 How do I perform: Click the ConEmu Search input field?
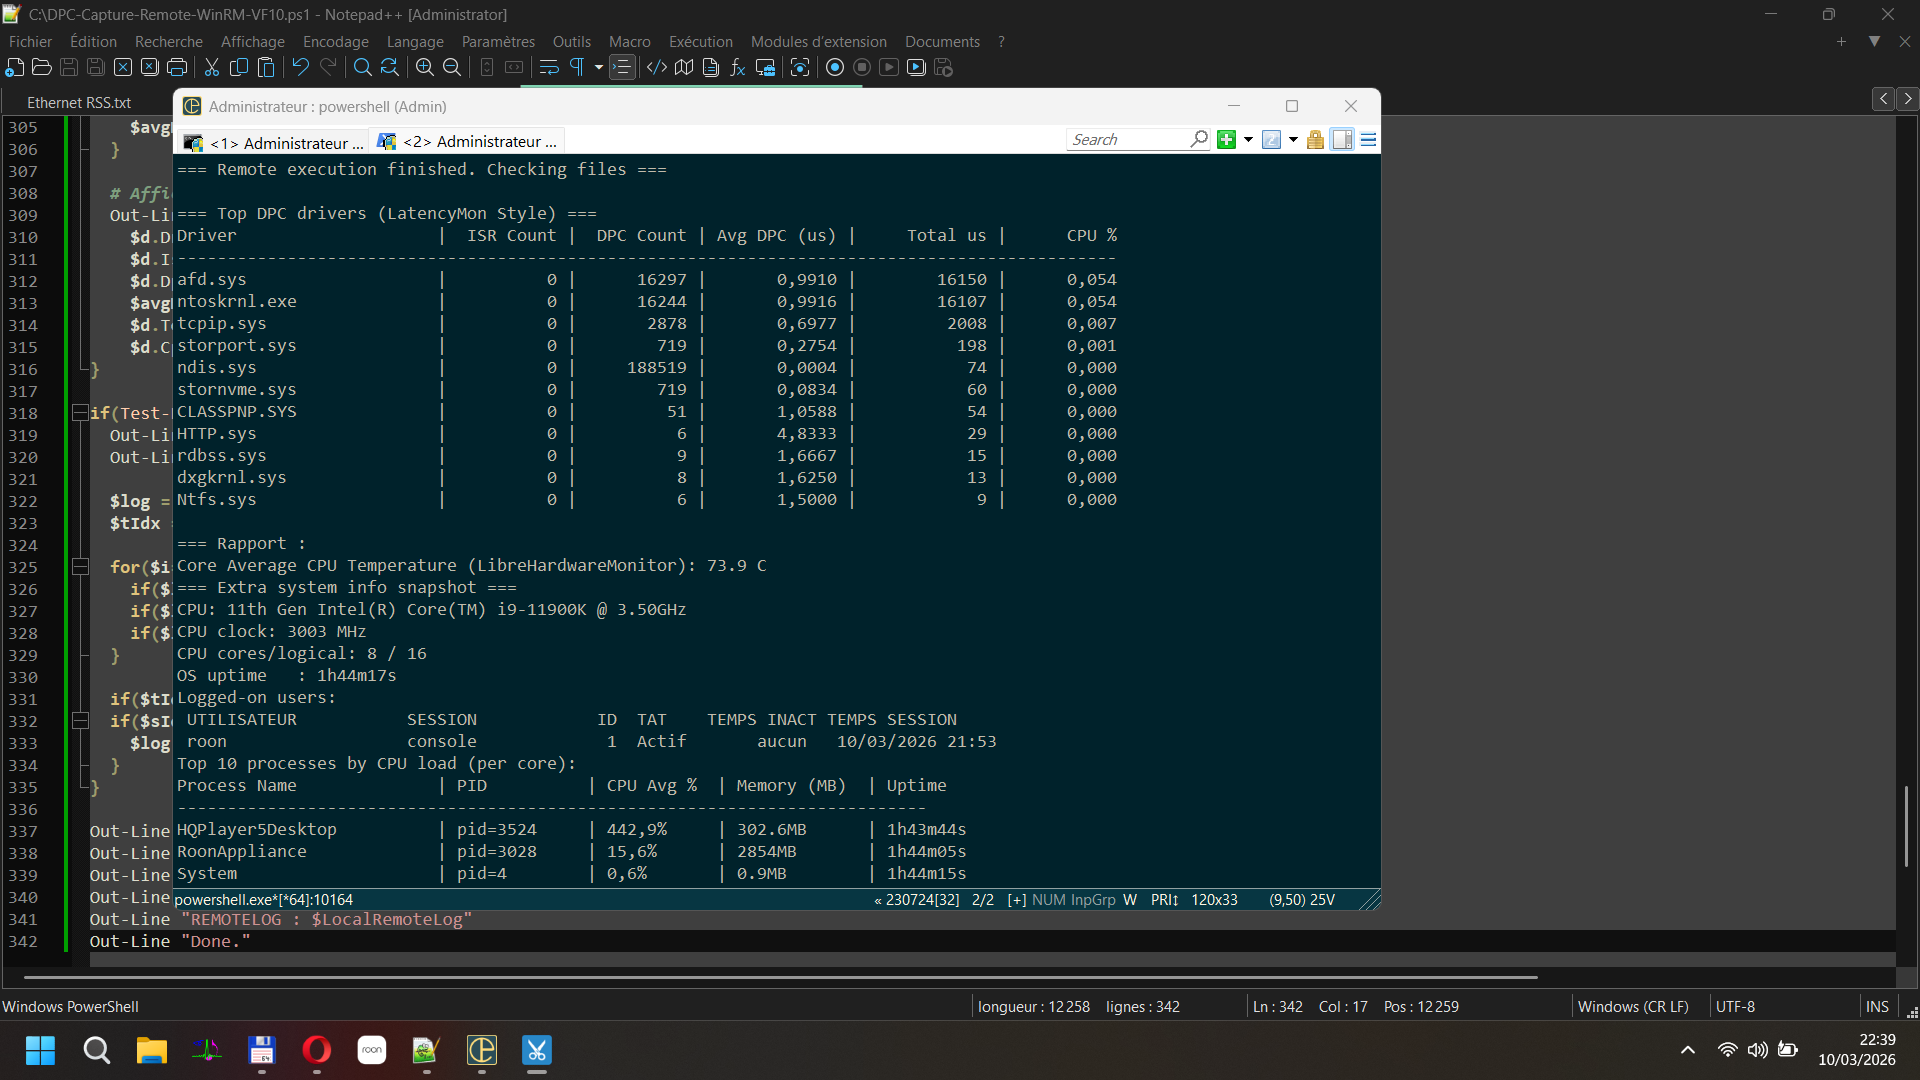click(x=1127, y=140)
